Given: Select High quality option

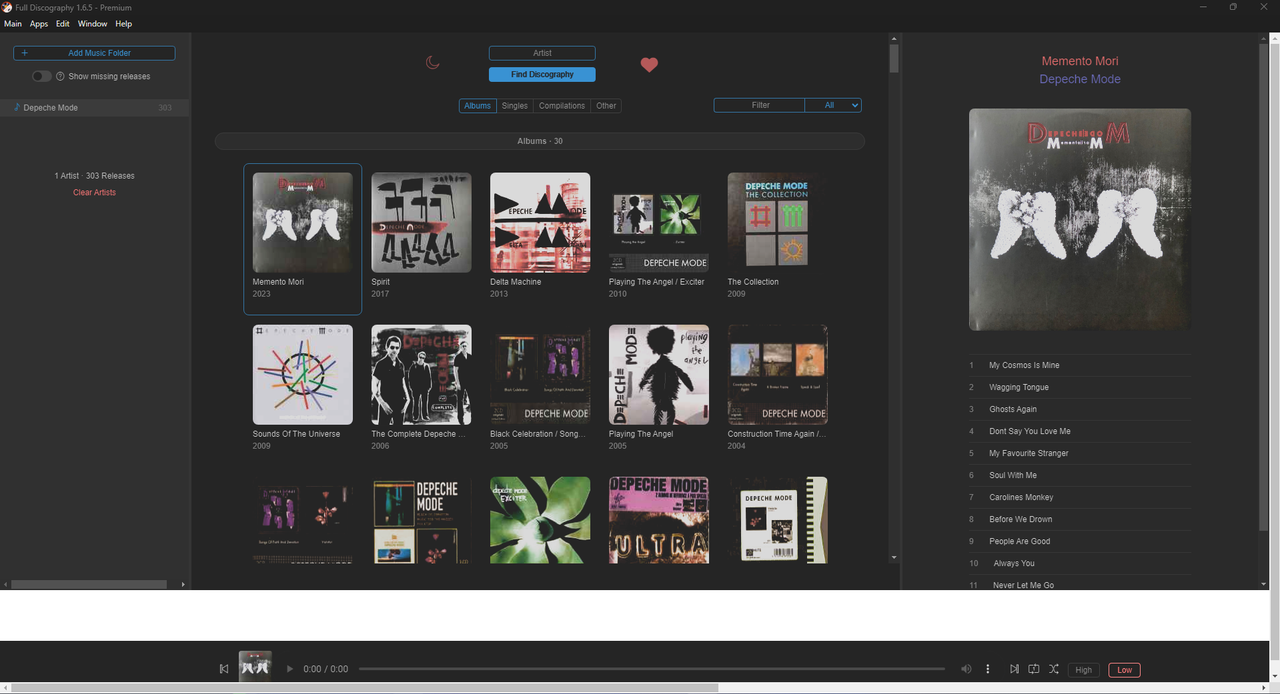Looking at the screenshot, I should tap(1084, 670).
